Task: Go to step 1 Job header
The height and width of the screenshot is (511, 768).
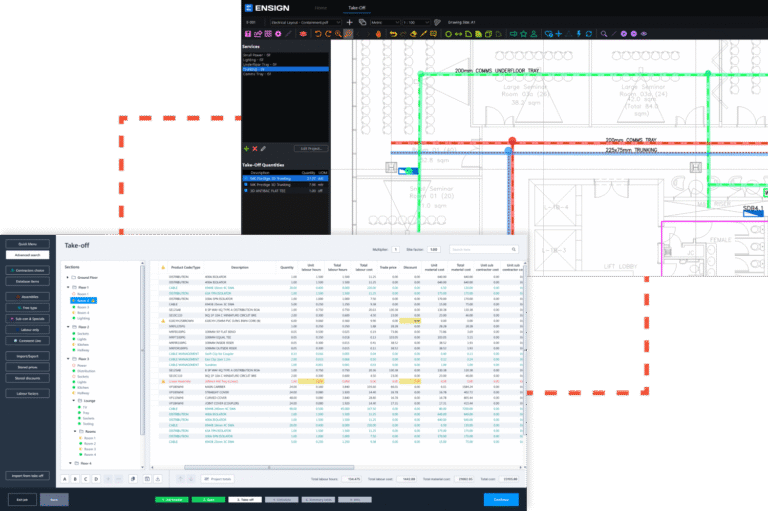Action: click(x=171, y=500)
